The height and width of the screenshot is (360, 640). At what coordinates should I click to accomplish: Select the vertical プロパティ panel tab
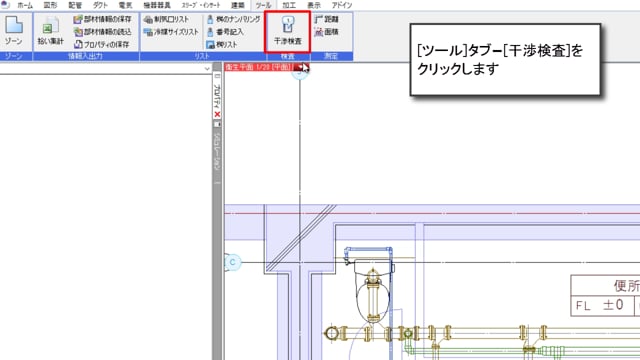coord(217,96)
